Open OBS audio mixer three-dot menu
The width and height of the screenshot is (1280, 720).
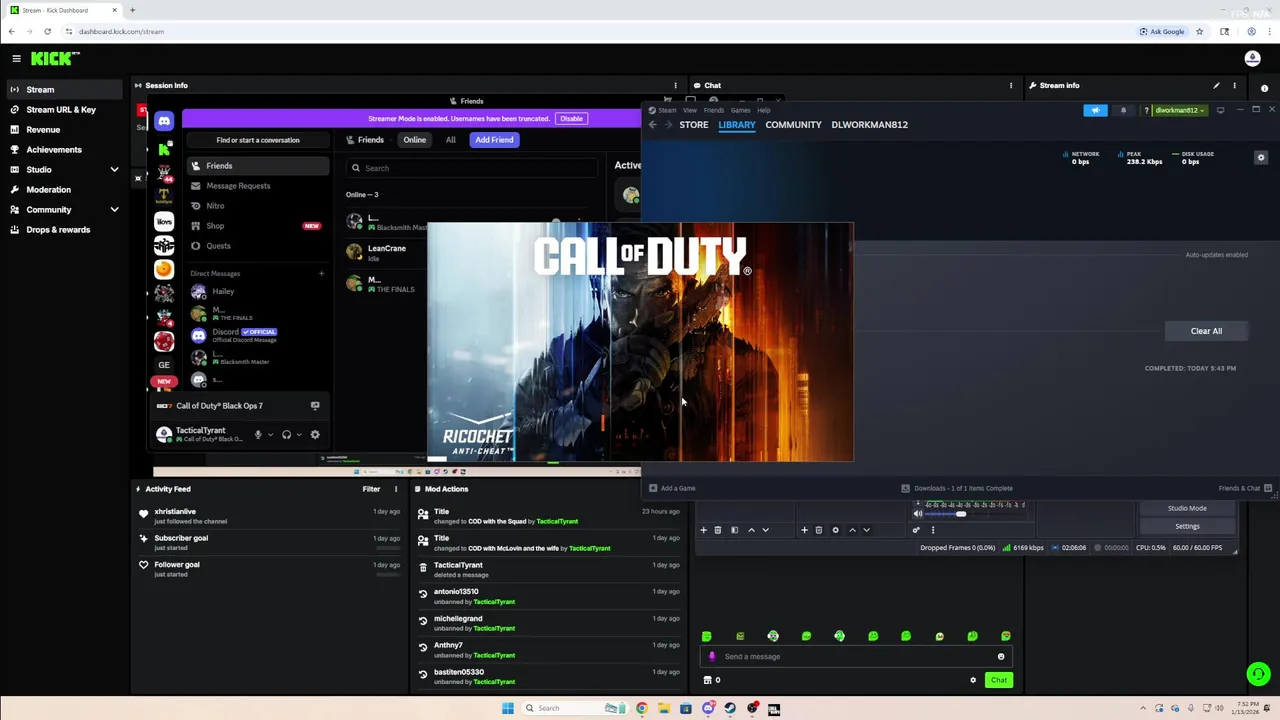(x=933, y=530)
